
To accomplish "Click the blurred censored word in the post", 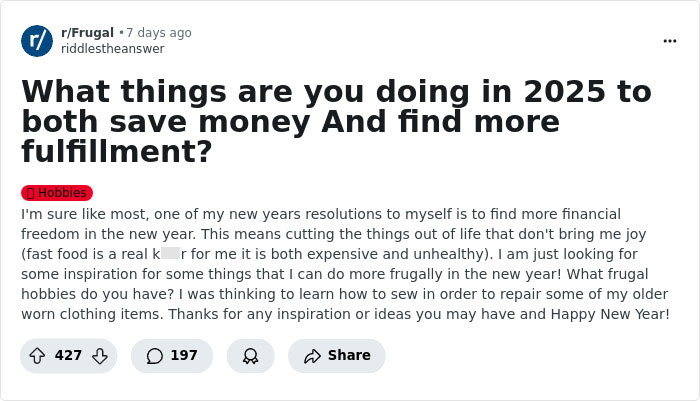I will pyautogui.click(x=170, y=254).
